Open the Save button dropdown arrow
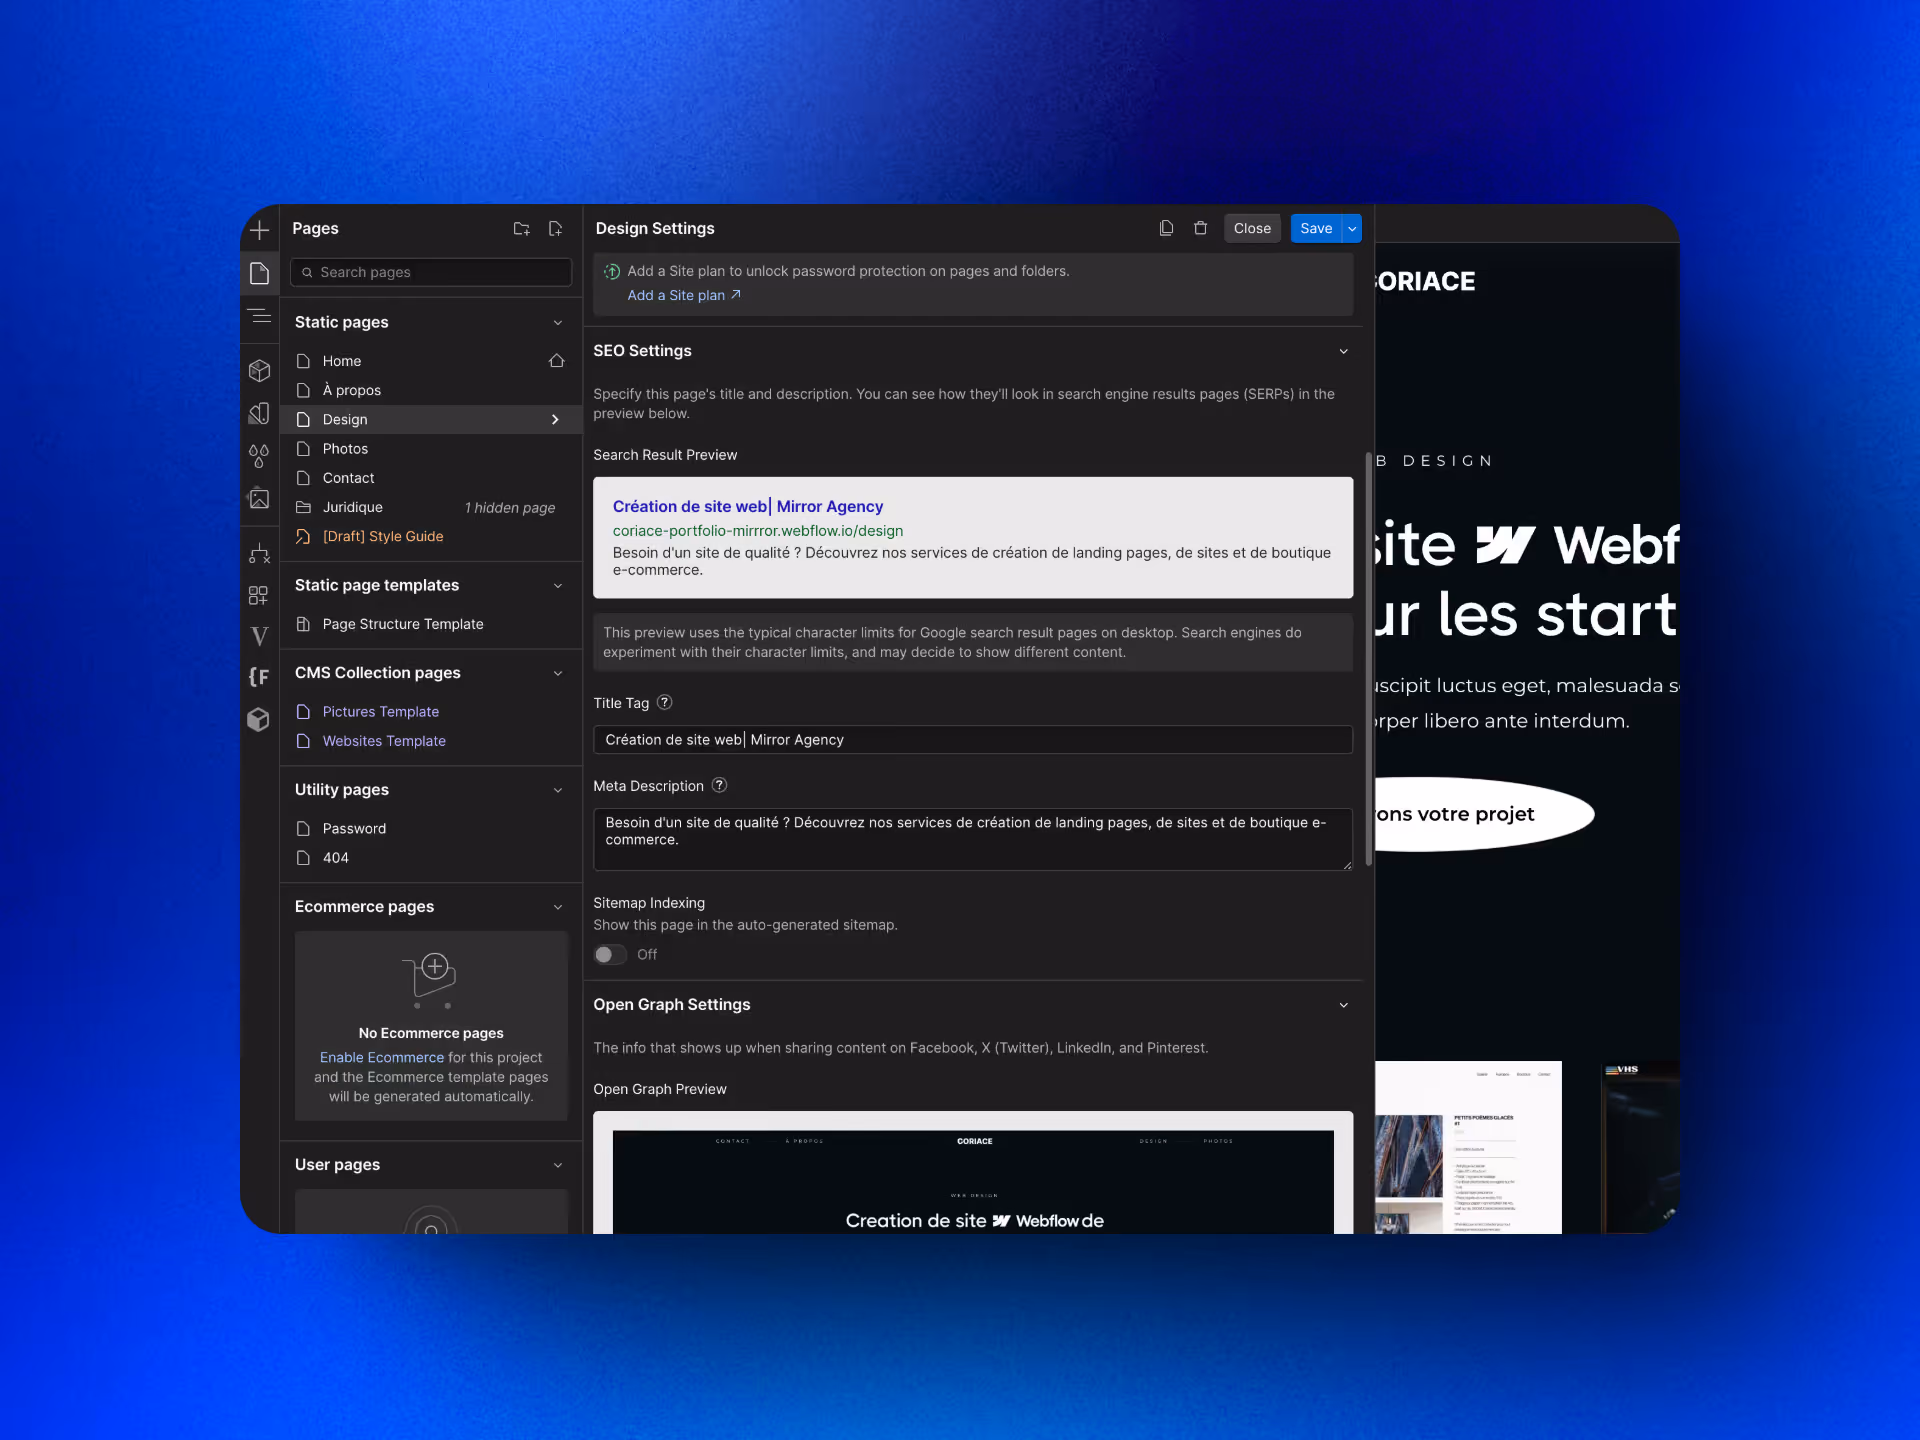 (1352, 228)
